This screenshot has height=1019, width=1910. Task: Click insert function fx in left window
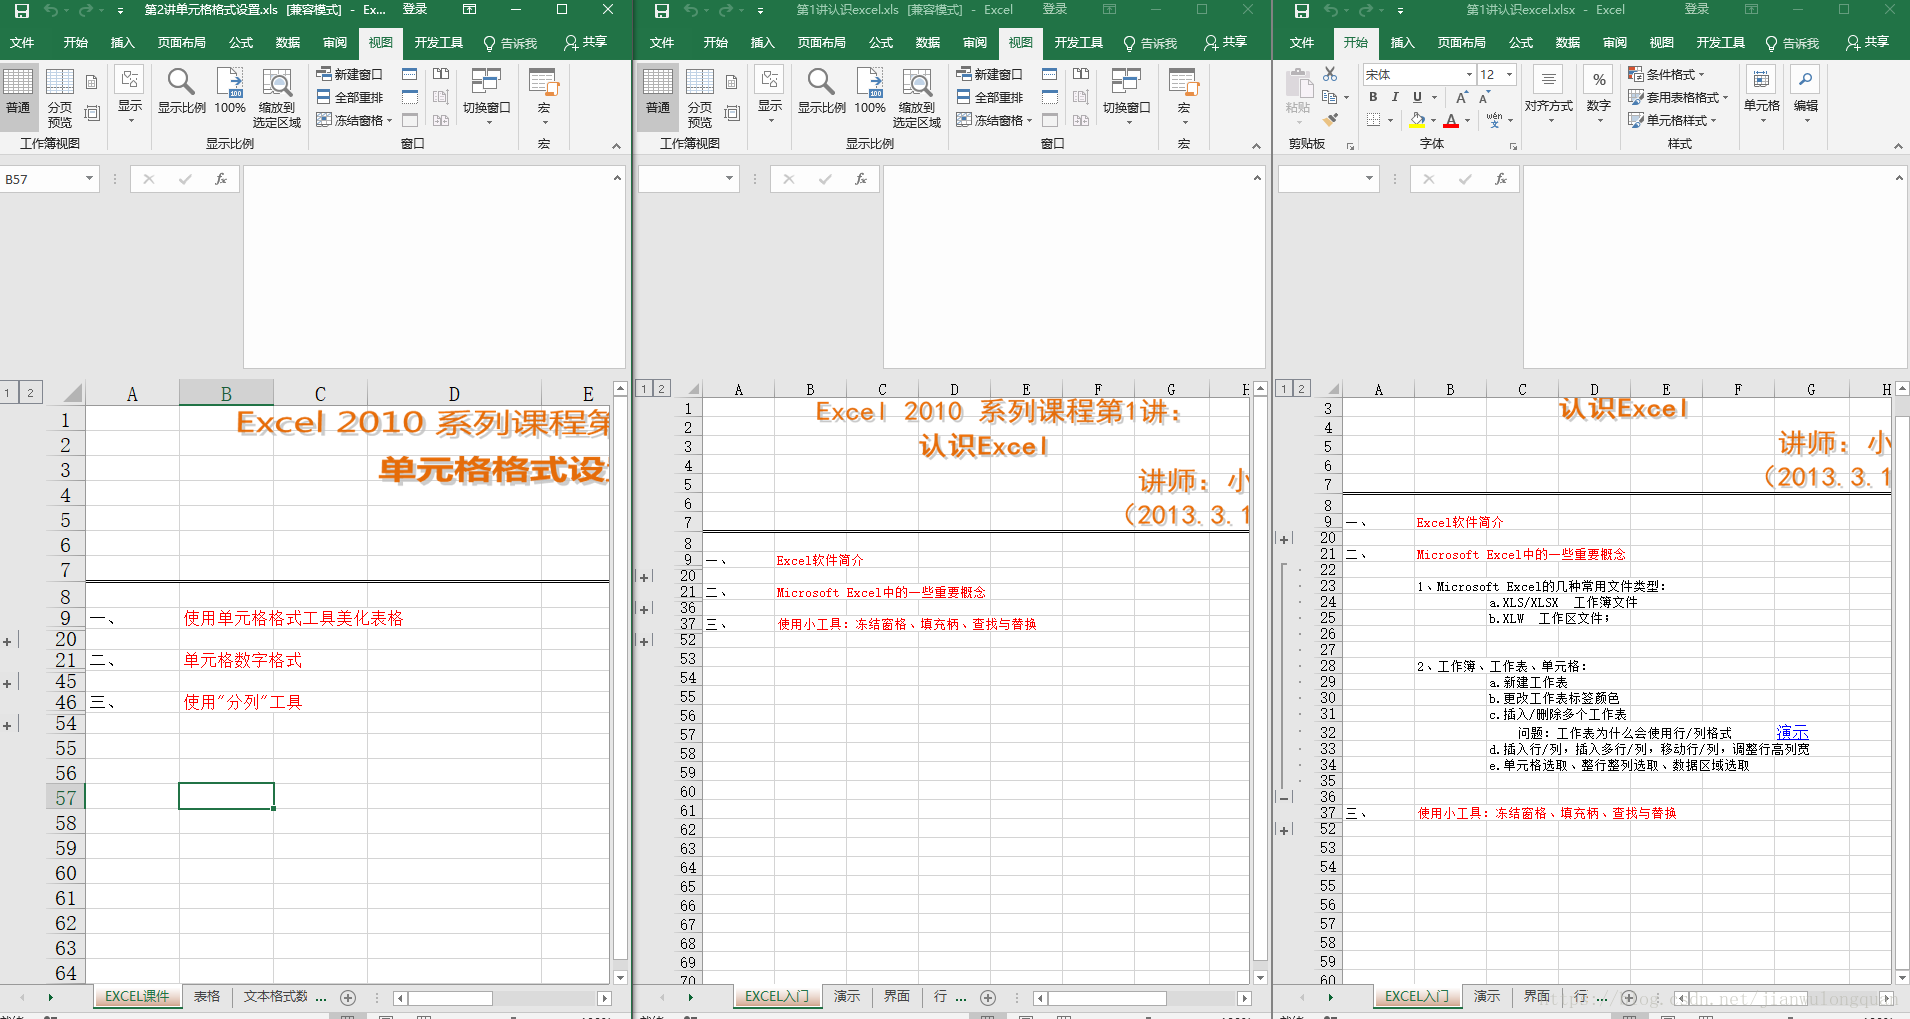click(221, 179)
